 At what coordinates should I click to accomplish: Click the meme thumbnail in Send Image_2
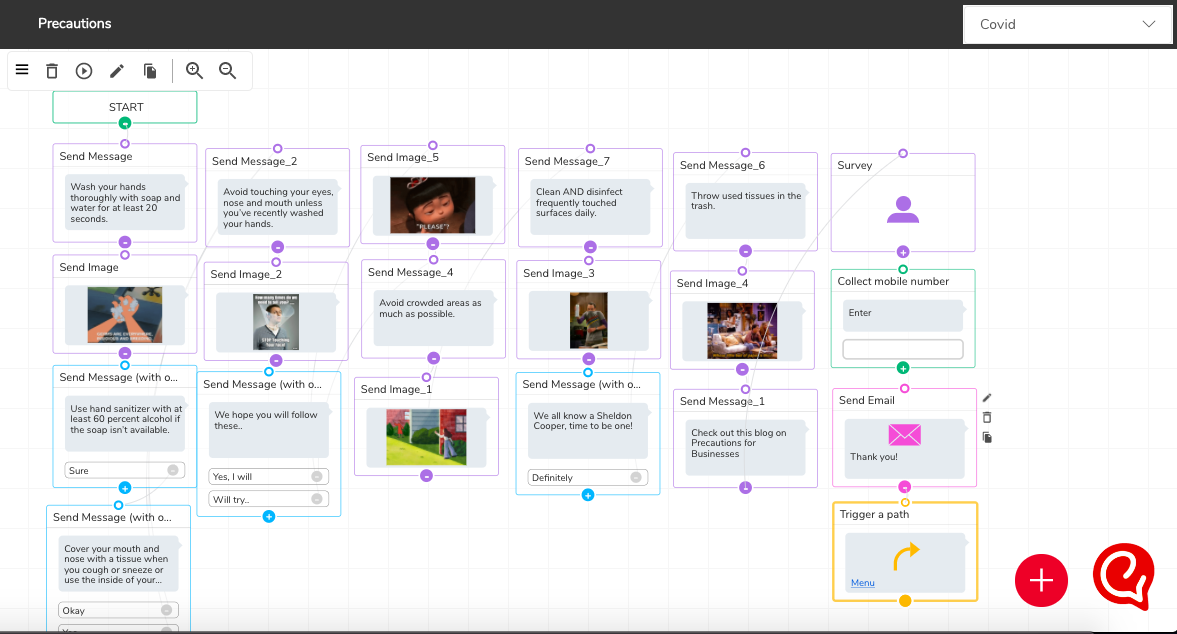276,322
